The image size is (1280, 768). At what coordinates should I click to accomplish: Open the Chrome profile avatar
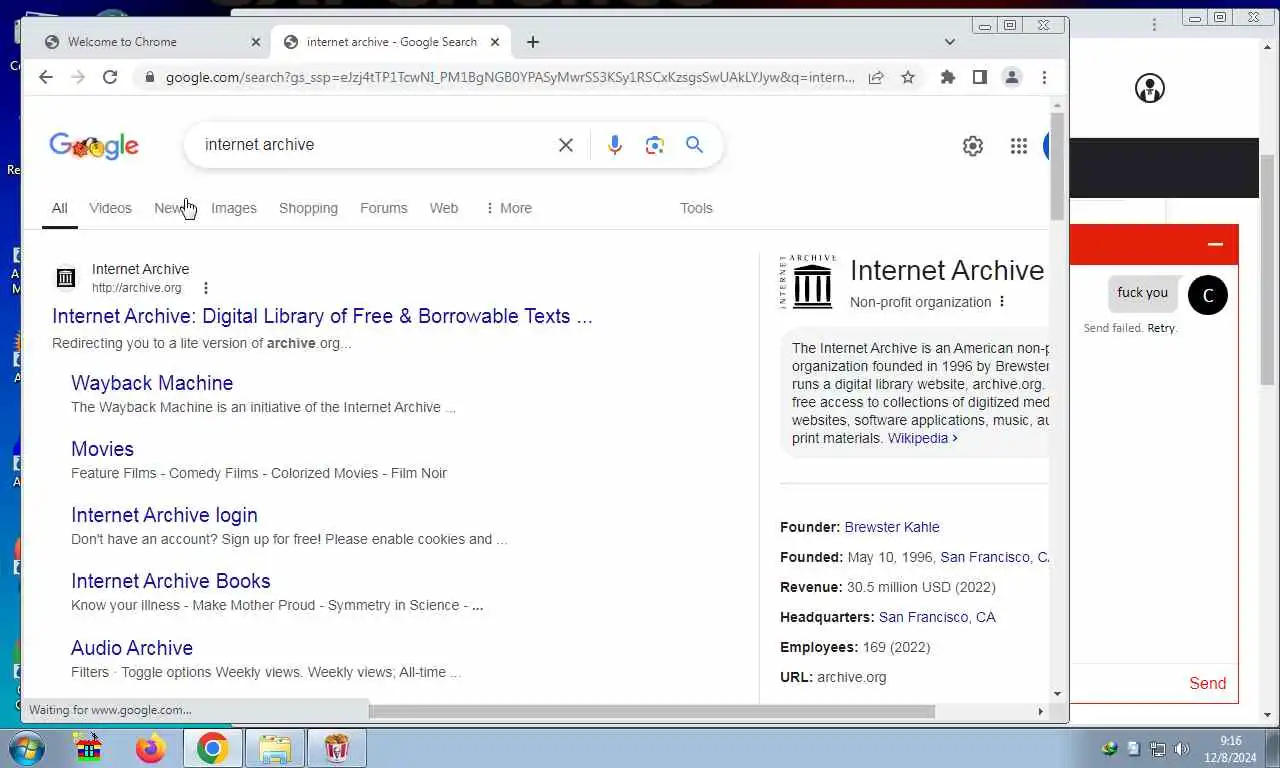[1012, 77]
